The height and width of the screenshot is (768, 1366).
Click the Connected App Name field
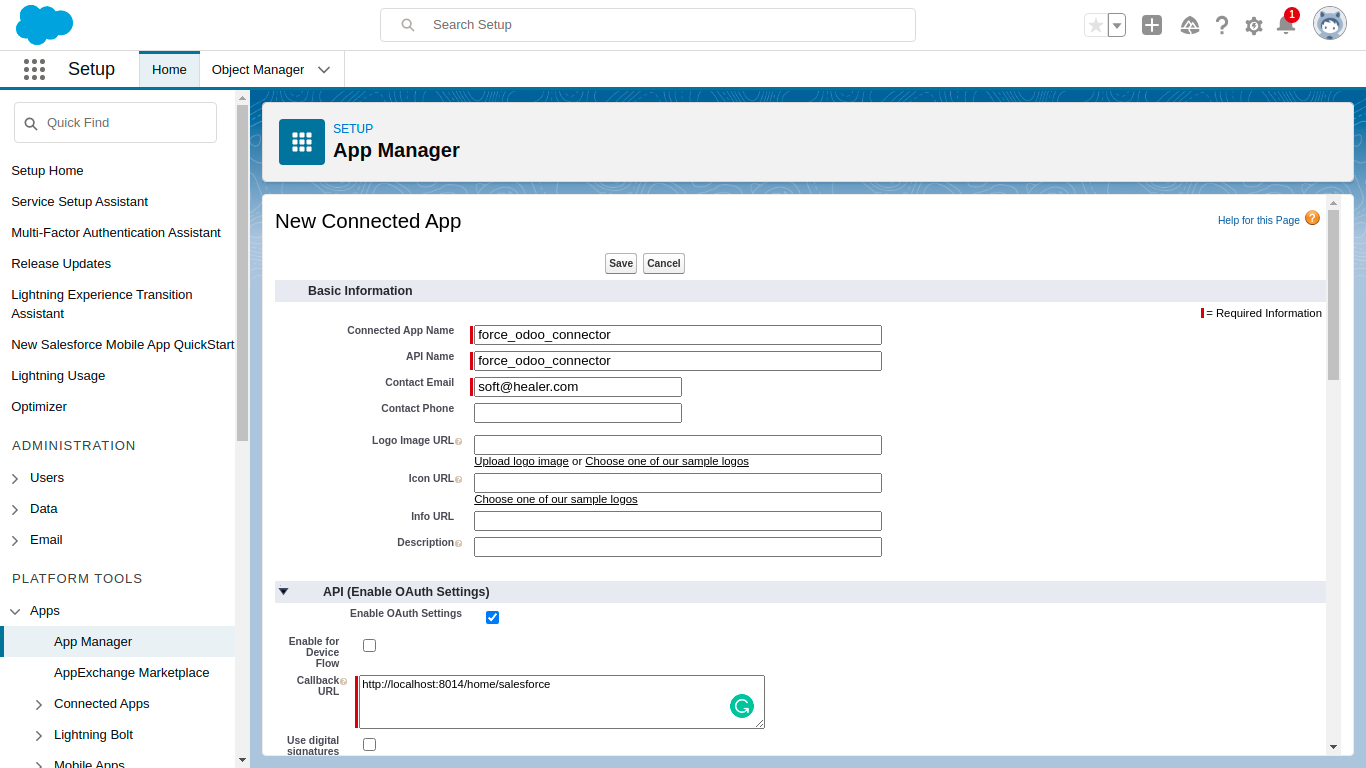pos(678,335)
